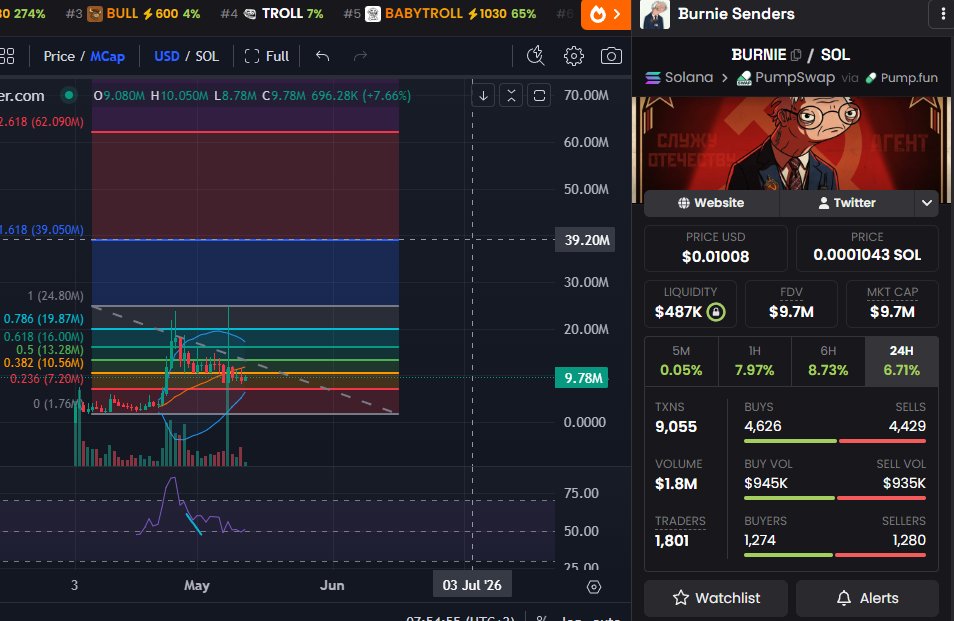The image size is (954, 621).
Task: Take a chart snapshot with camera icon
Action: point(611,56)
